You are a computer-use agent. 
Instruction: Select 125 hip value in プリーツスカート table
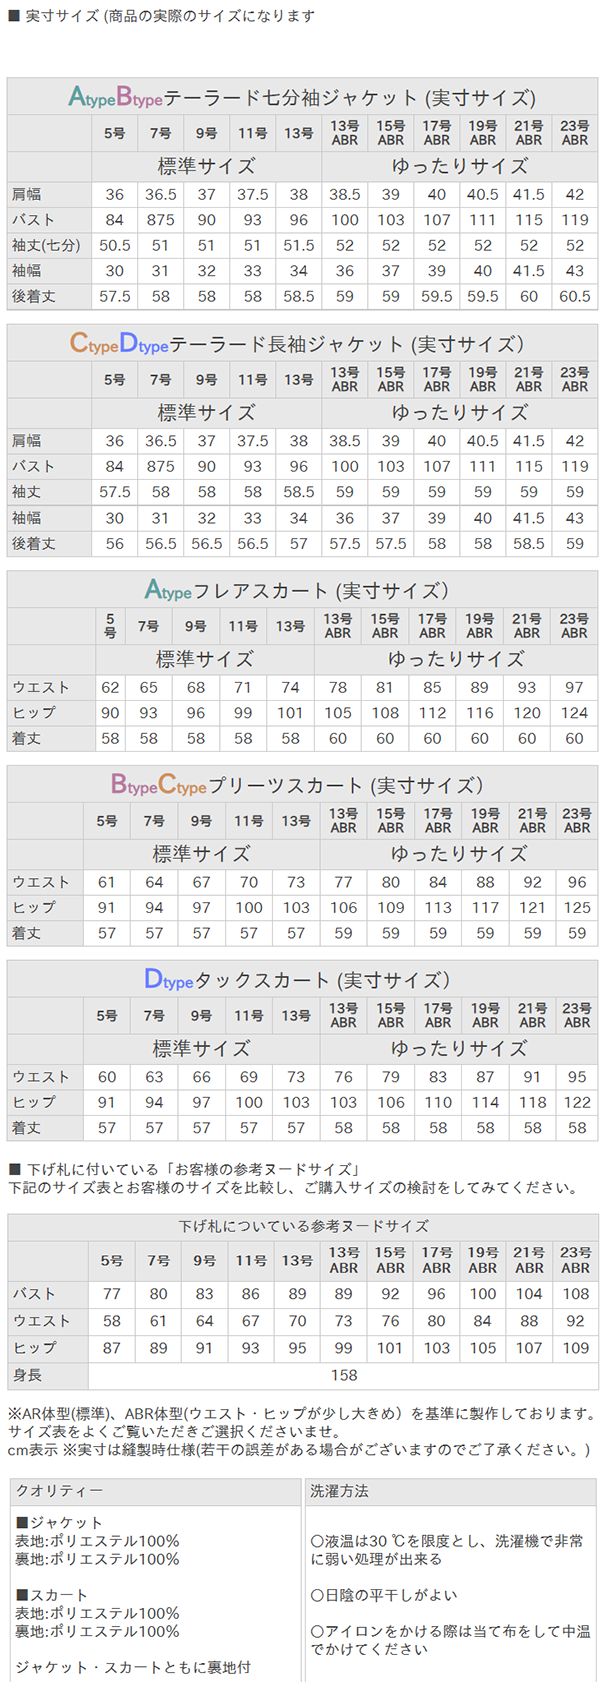pyautogui.click(x=577, y=908)
